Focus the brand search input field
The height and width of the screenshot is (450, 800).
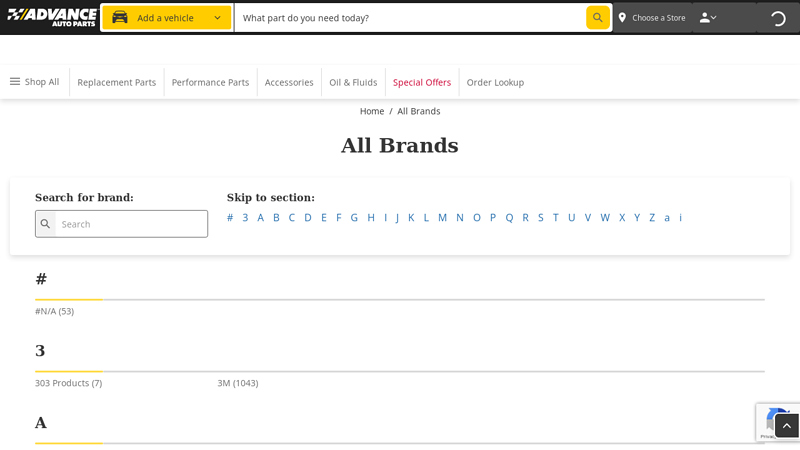[132, 224]
